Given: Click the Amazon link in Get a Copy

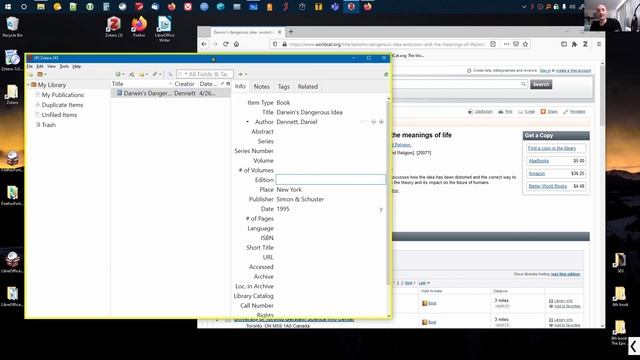Looking at the screenshot, I should pyautogui.click(x=537, y=173).
